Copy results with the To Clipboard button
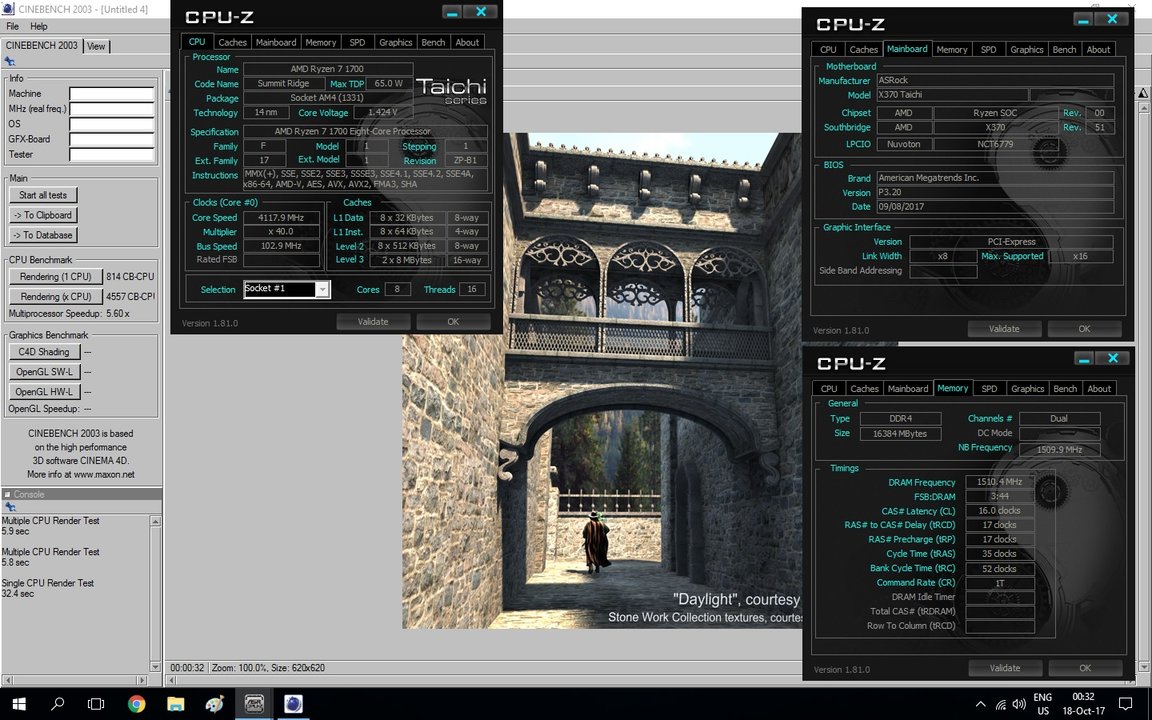This screenshot has height=720, width=1152. 43,215
